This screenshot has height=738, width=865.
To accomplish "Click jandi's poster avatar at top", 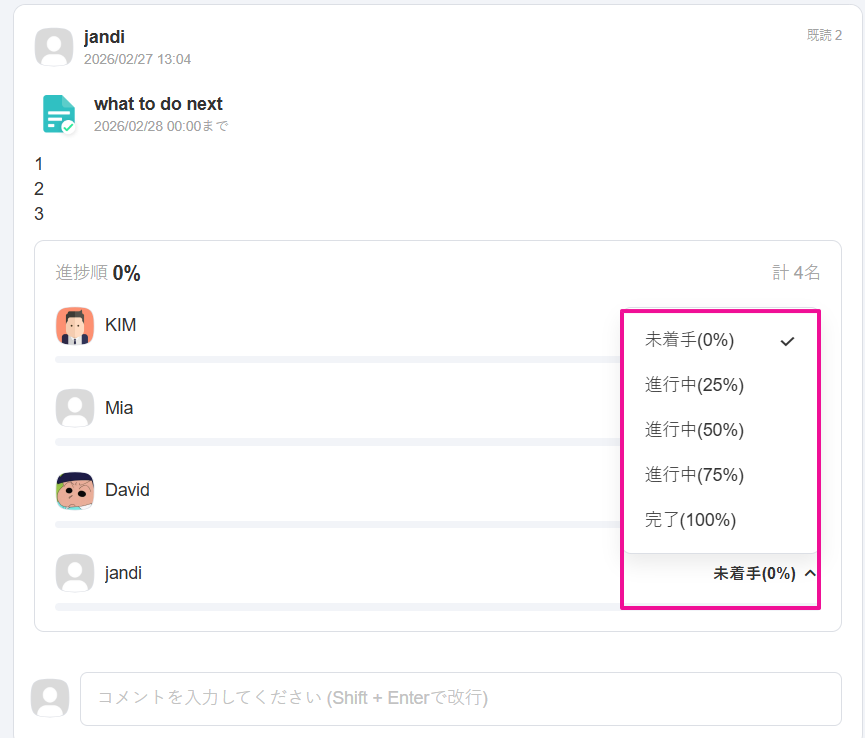I will click(x=54, y=47).
